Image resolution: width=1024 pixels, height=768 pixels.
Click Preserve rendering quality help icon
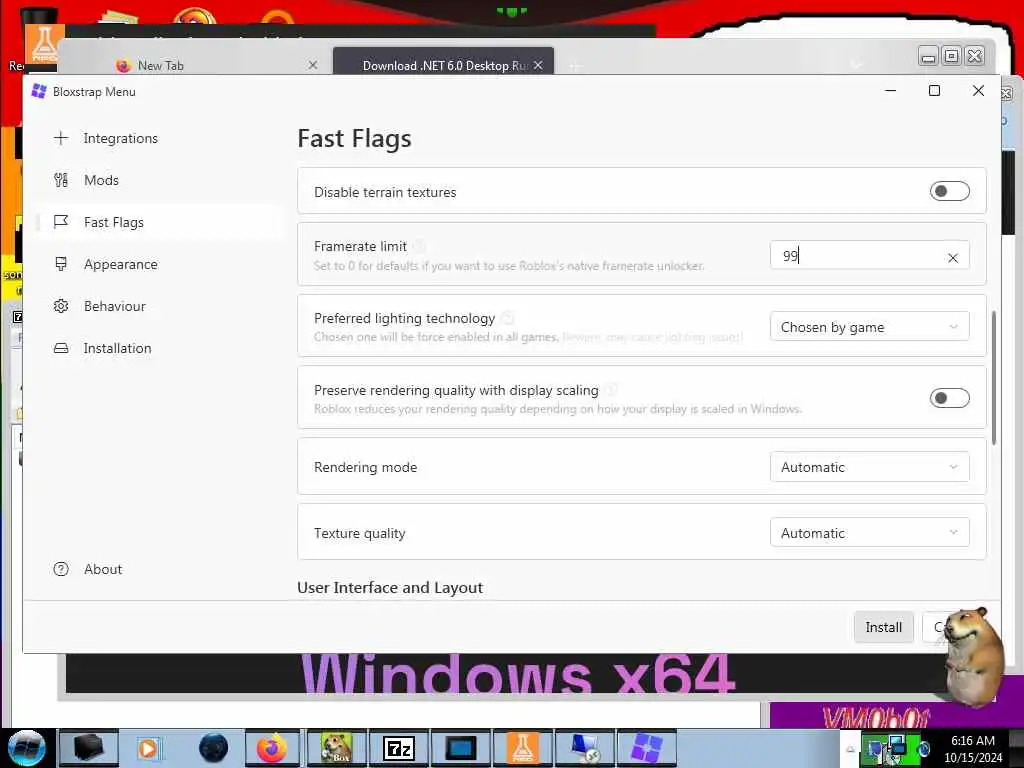pos(611,390)
